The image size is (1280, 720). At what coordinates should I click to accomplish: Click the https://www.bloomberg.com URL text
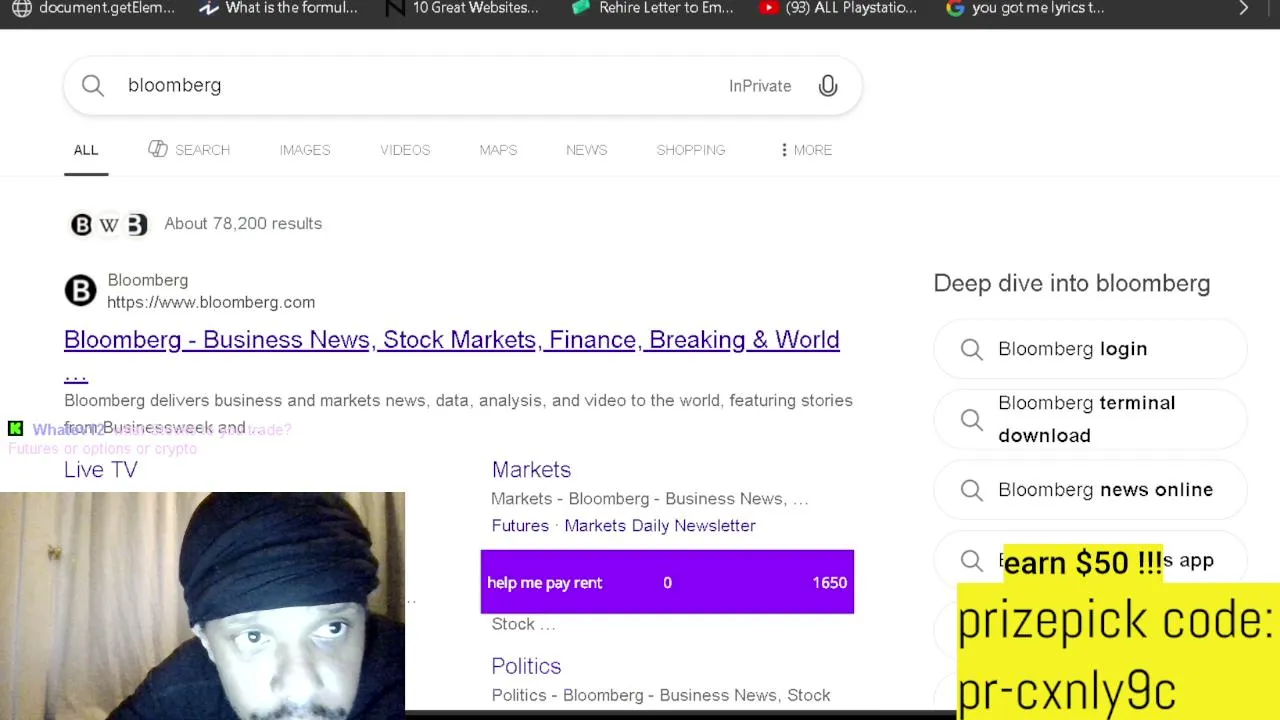[211, 302]
